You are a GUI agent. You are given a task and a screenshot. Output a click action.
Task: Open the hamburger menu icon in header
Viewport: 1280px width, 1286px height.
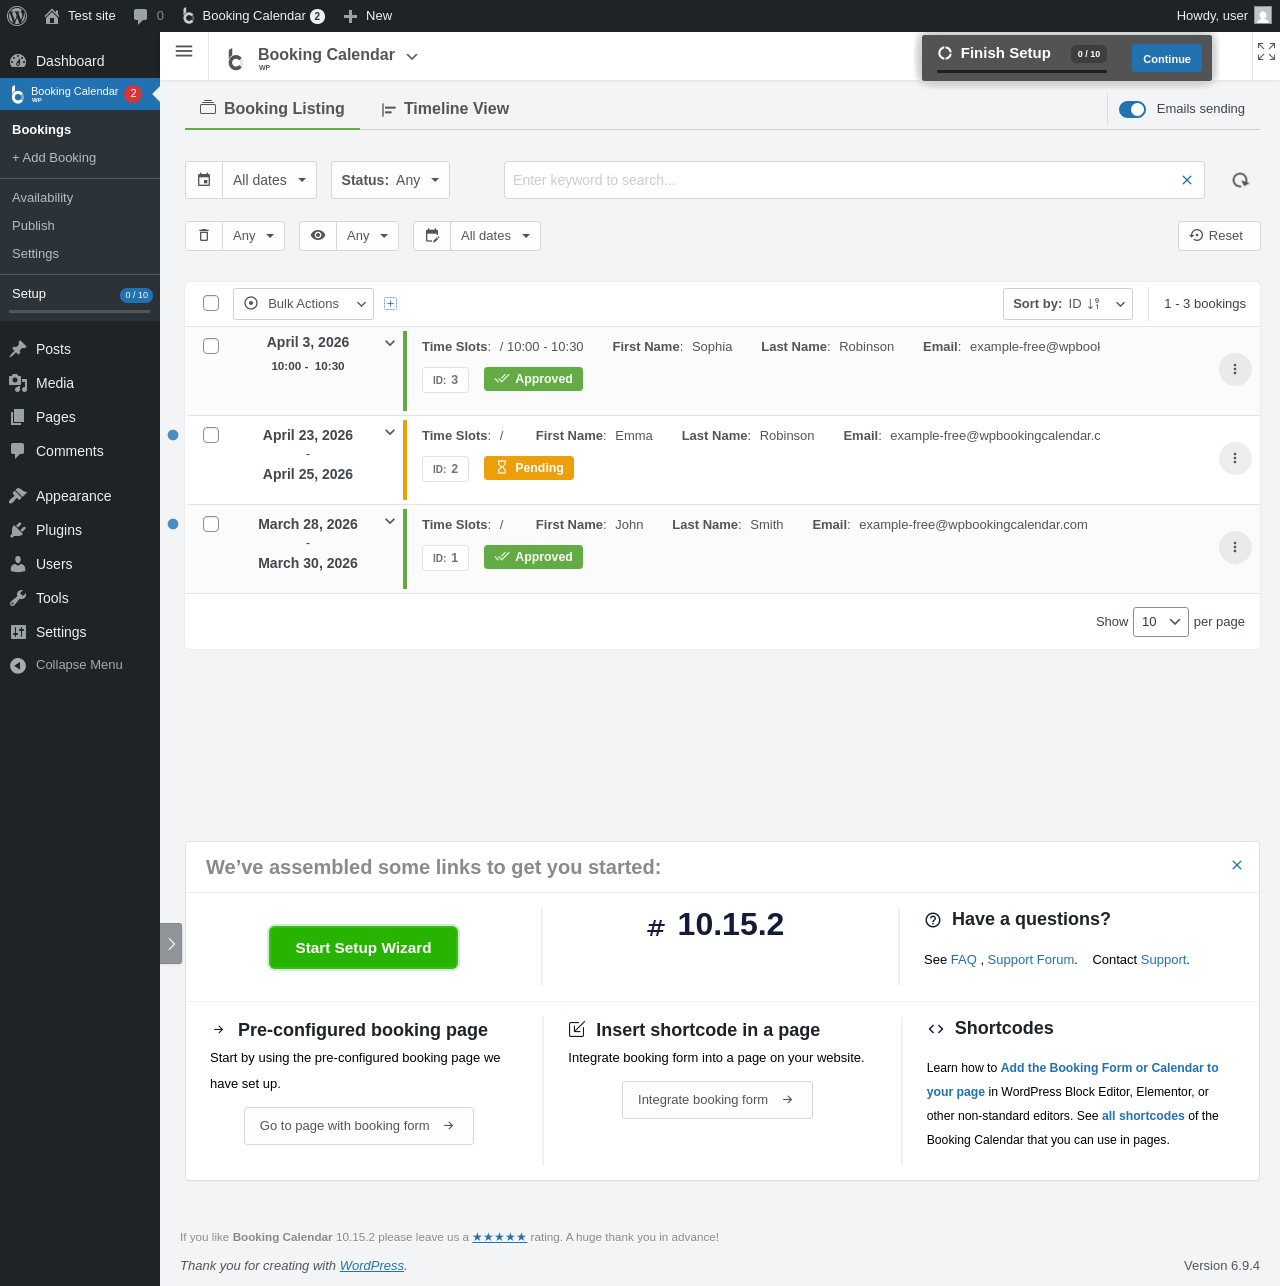pyautogui.click(x=184, y=51)
